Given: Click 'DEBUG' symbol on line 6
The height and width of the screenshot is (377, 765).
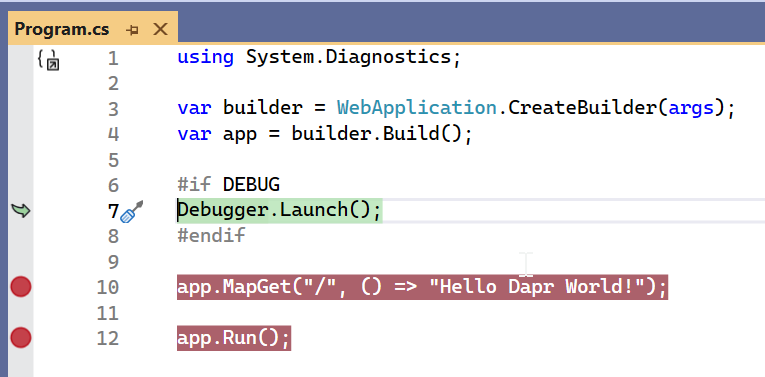Looking at the screenshot, I should point(251,184).
